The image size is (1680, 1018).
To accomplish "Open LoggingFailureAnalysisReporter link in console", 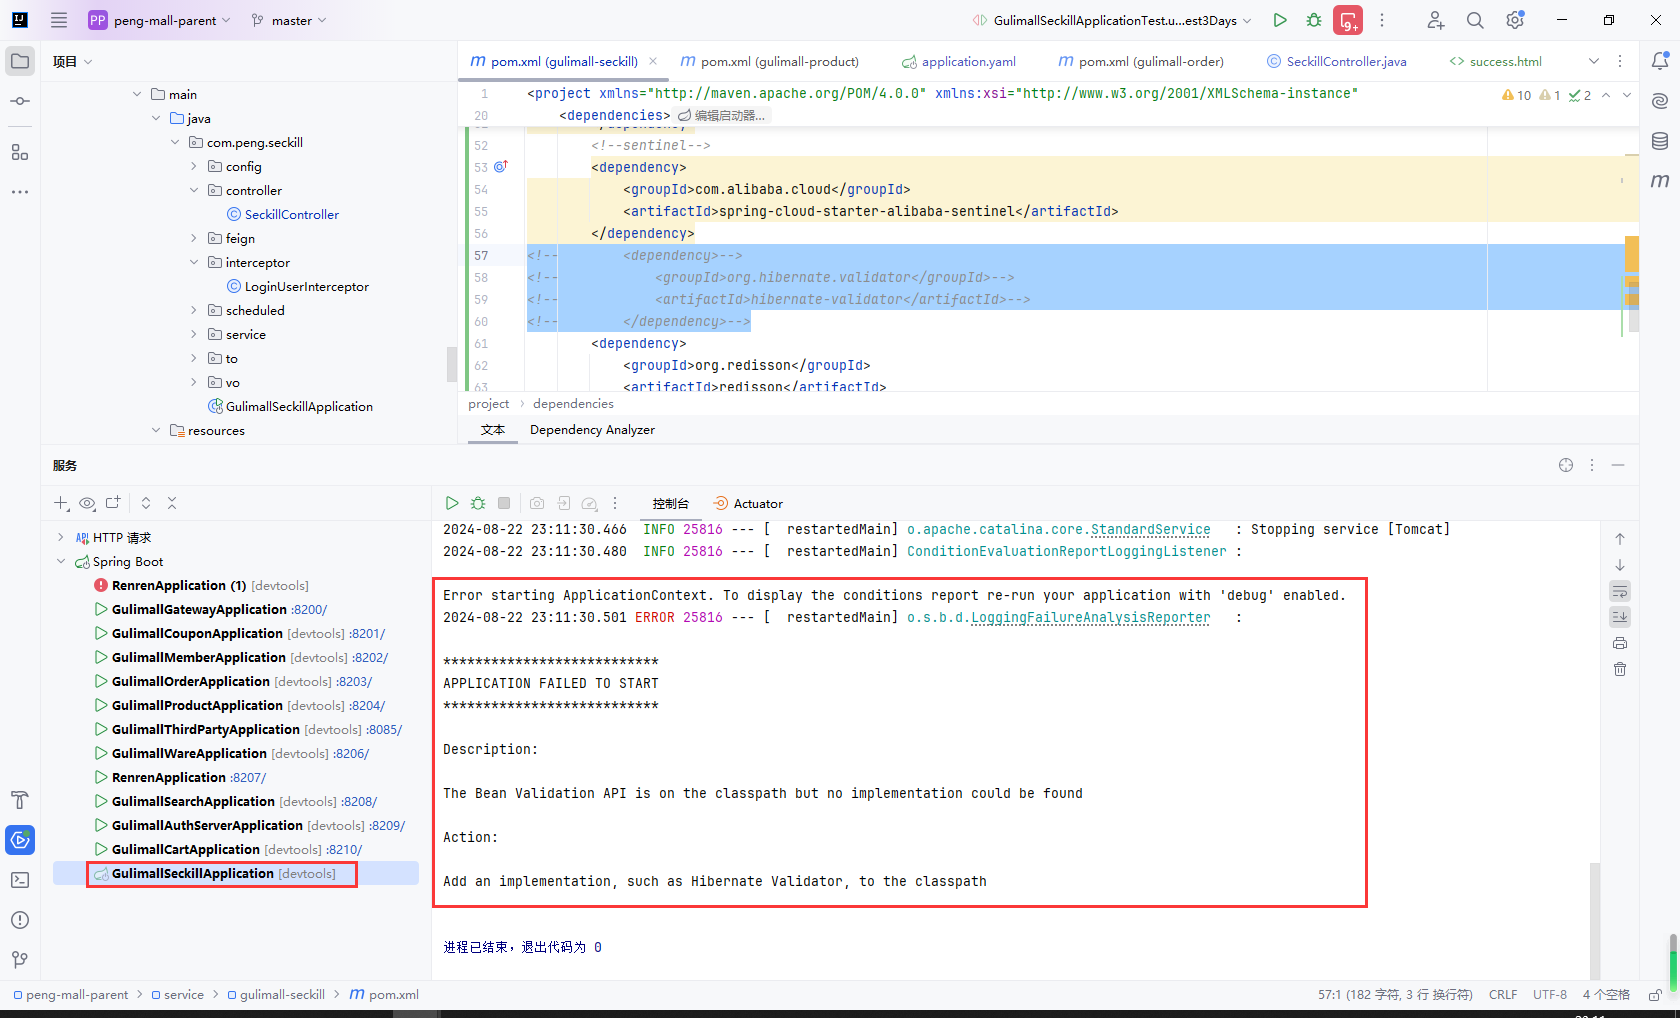I will [1090, 617].
